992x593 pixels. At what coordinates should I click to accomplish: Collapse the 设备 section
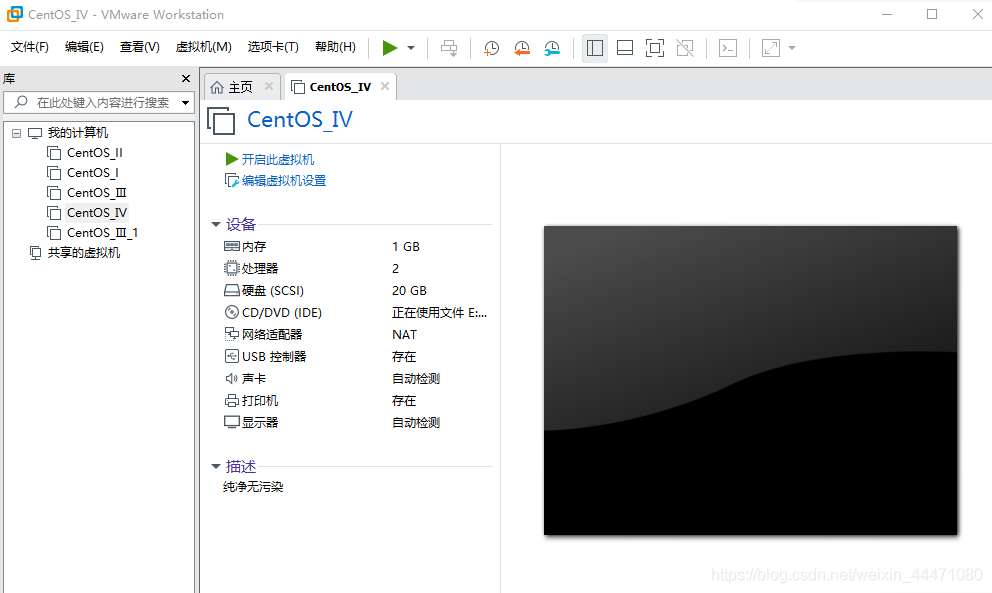pyautogui.click(x=216, y=224)
